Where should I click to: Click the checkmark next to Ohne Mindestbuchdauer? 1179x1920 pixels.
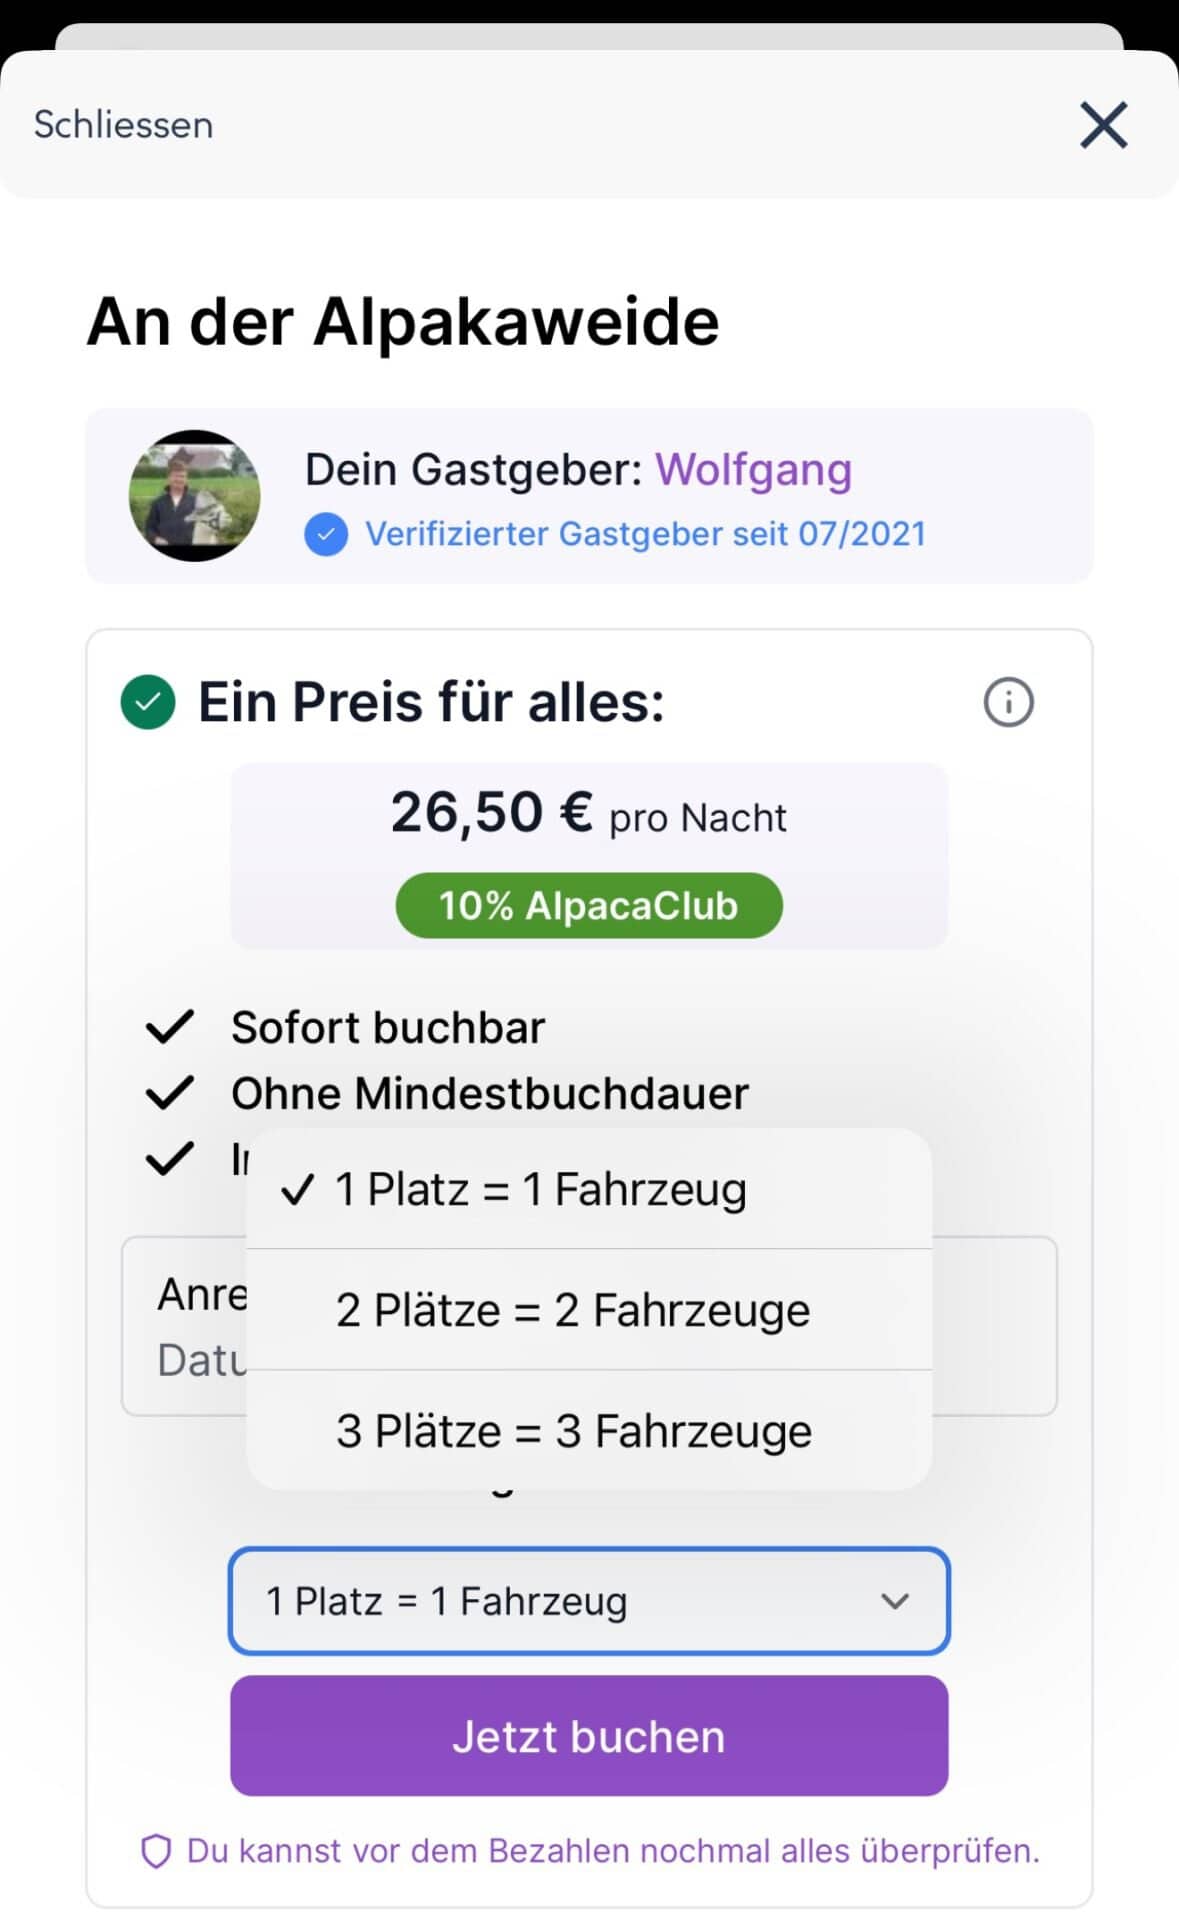coord(170,1093)
